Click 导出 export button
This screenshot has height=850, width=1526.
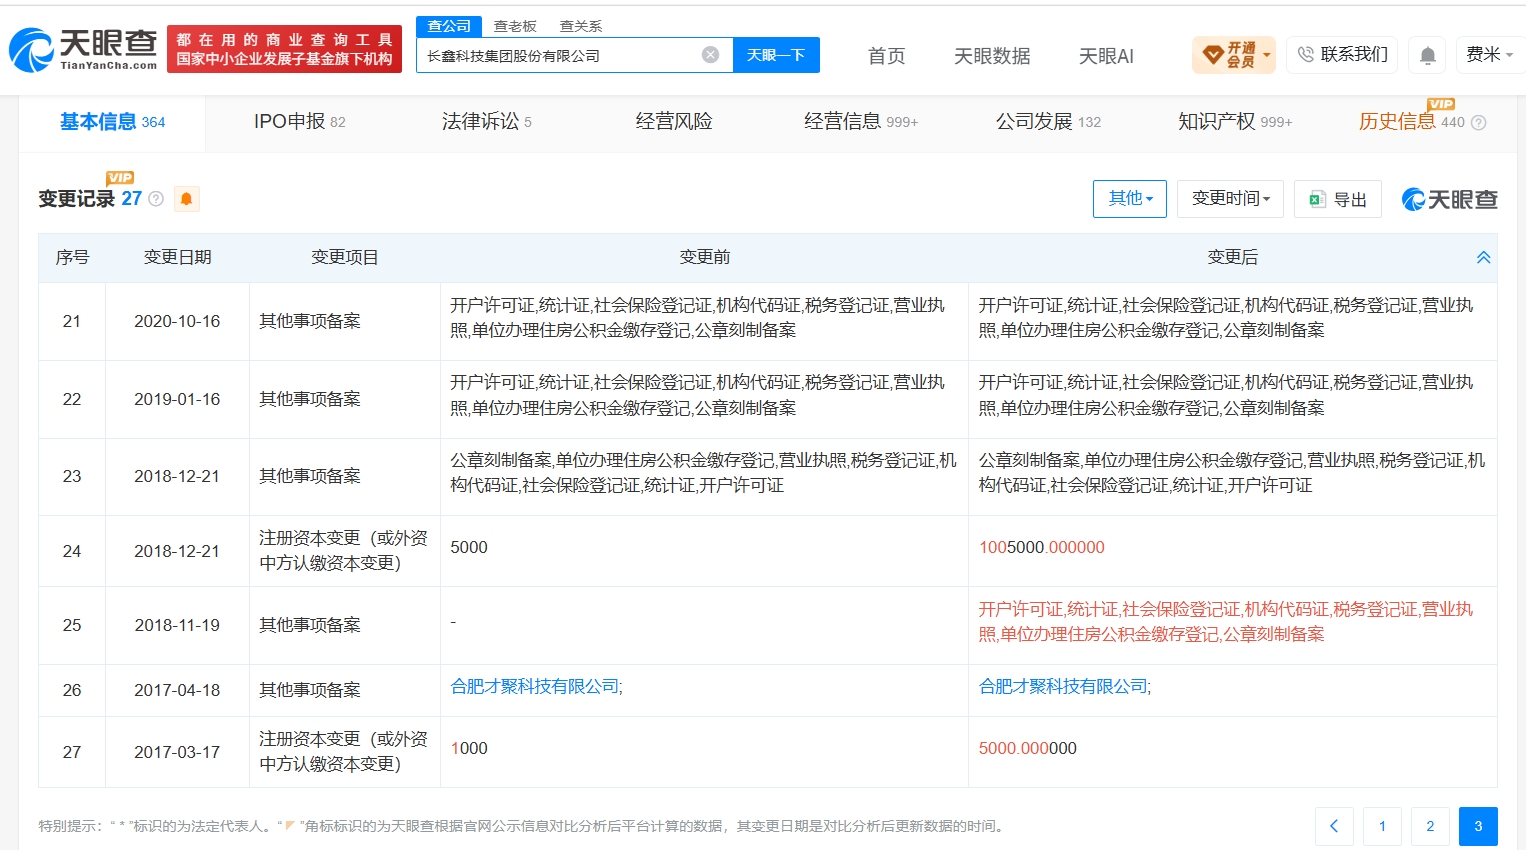point(1338,199)
